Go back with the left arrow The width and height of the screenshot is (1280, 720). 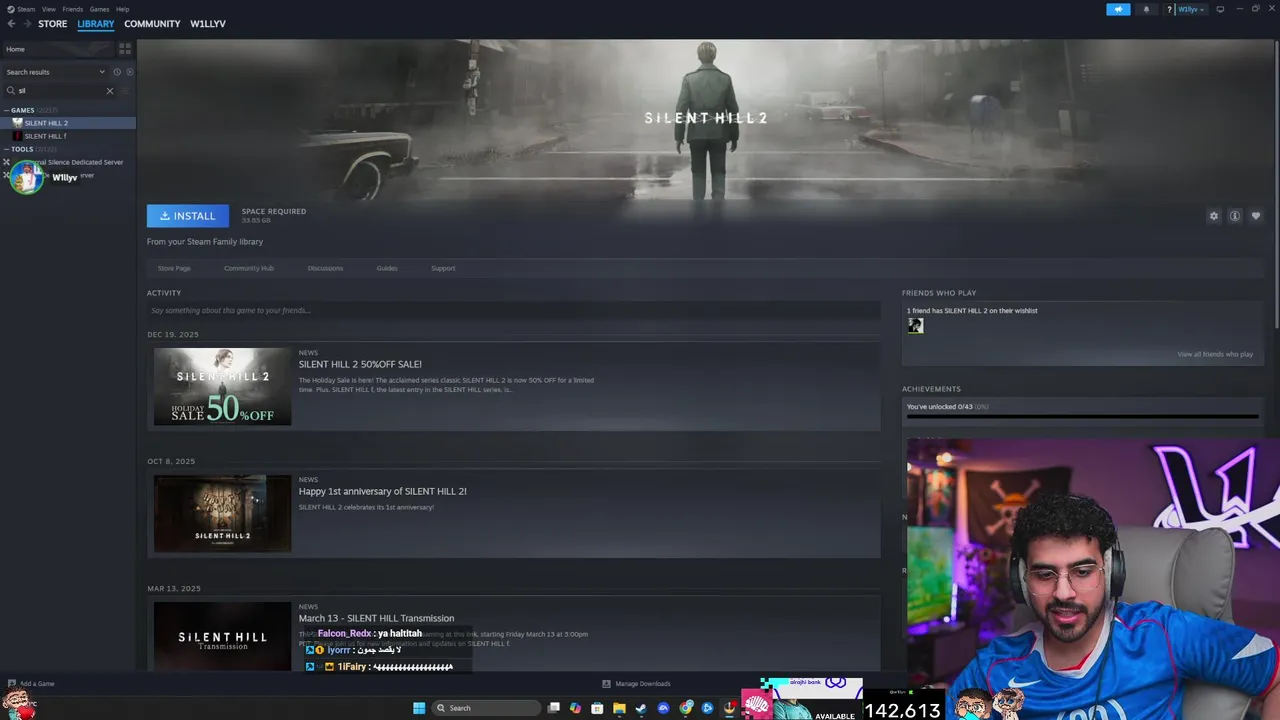coord(11,24)
